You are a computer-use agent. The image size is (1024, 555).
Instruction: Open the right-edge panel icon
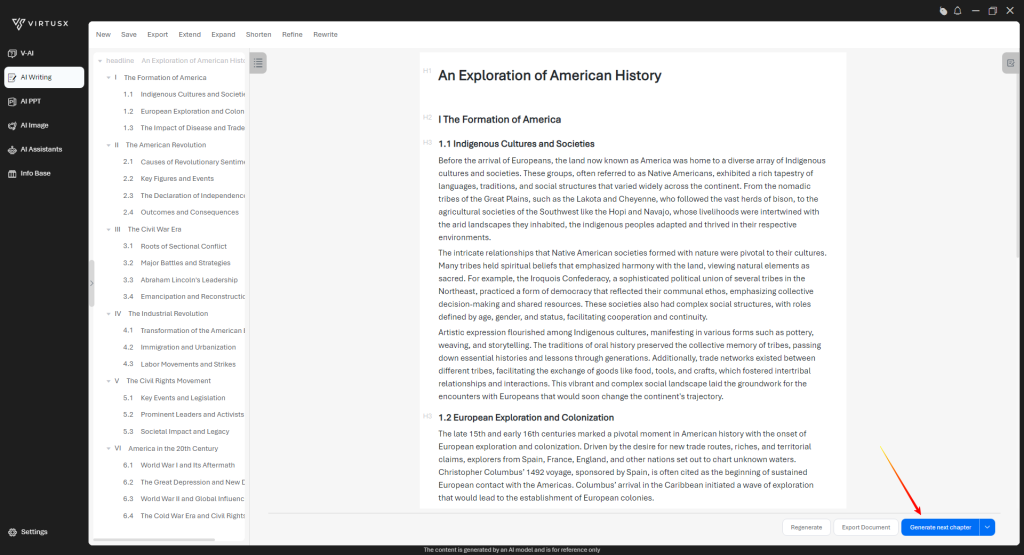pos(1010,63)
